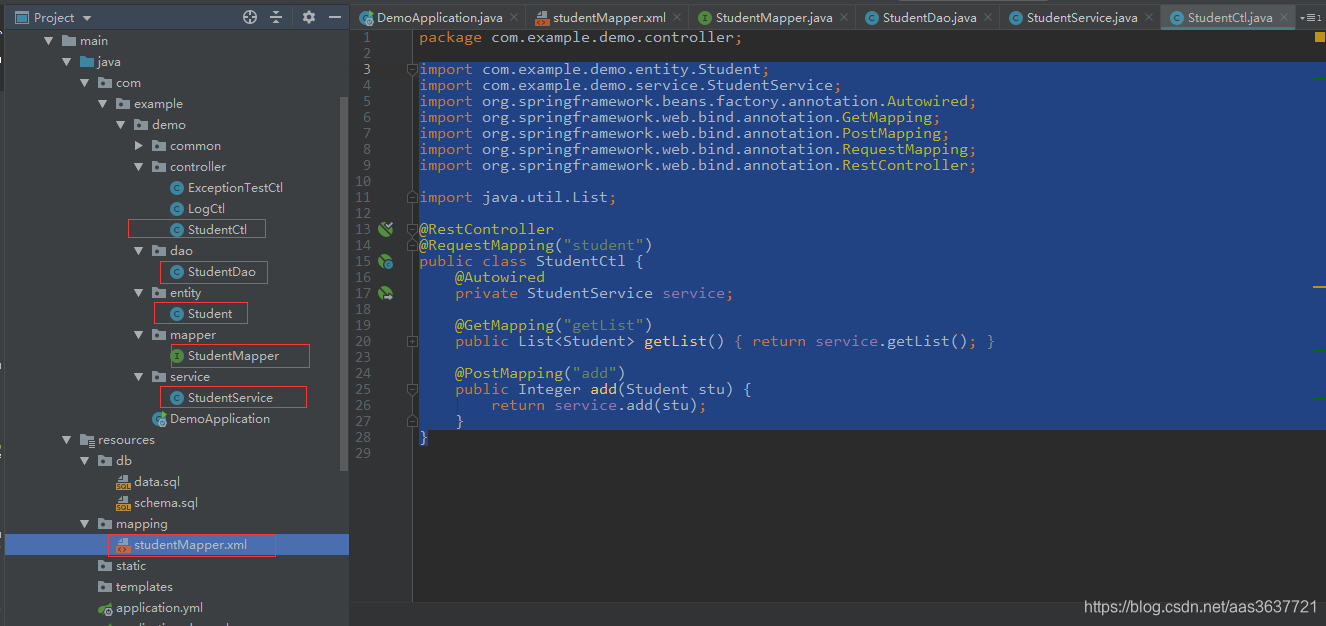Collapse the example package
1326x626 pixels.
coord(103,104)
